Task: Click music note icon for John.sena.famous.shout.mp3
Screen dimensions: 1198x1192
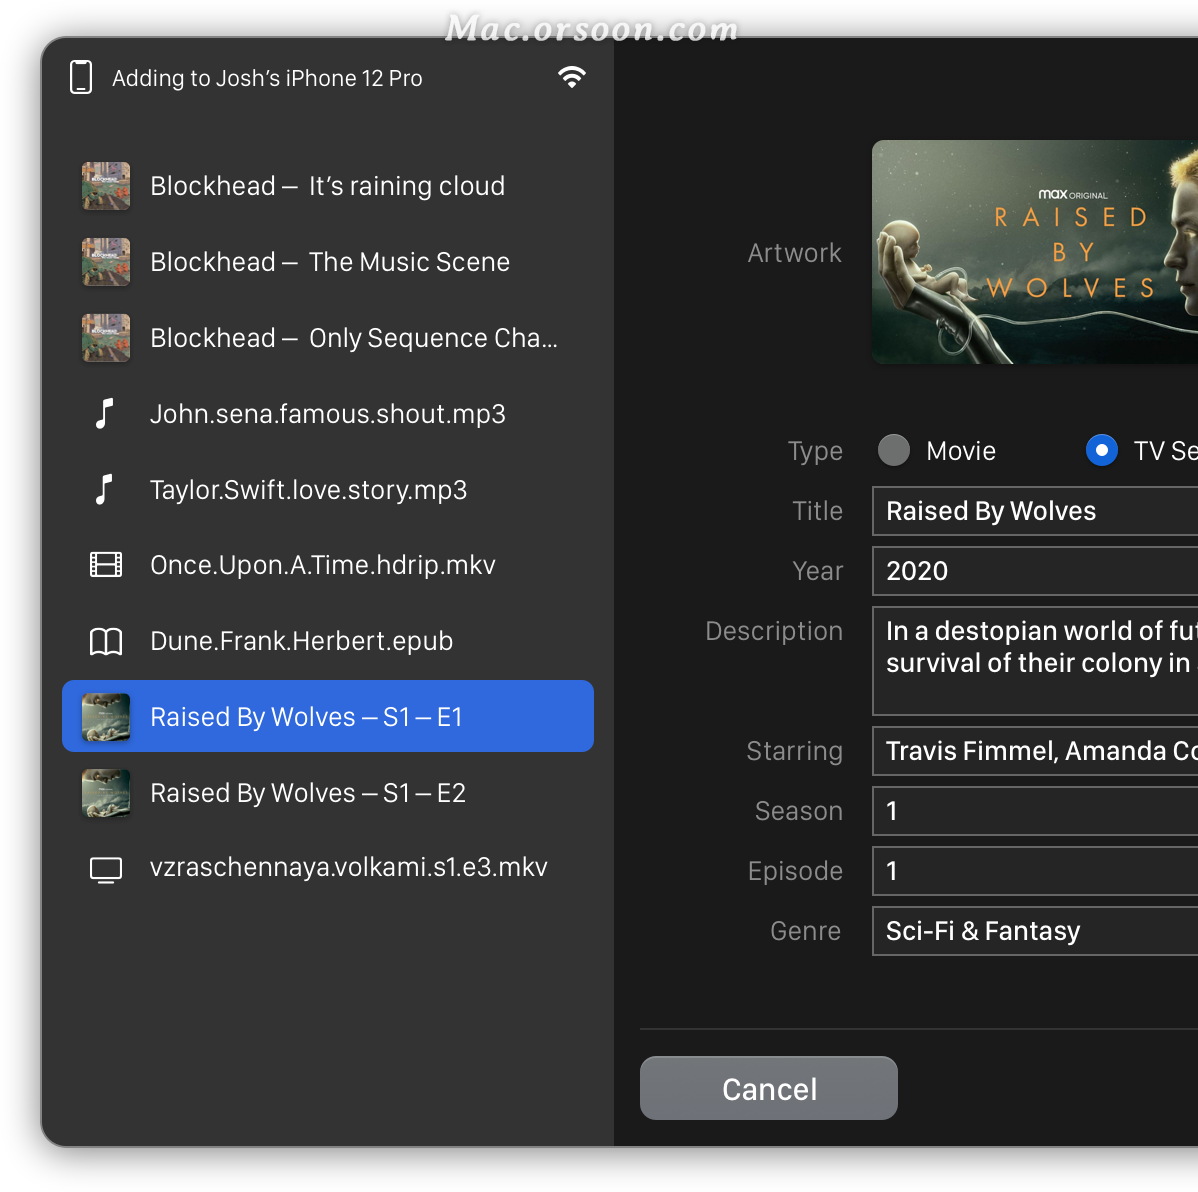Action: 105,413
